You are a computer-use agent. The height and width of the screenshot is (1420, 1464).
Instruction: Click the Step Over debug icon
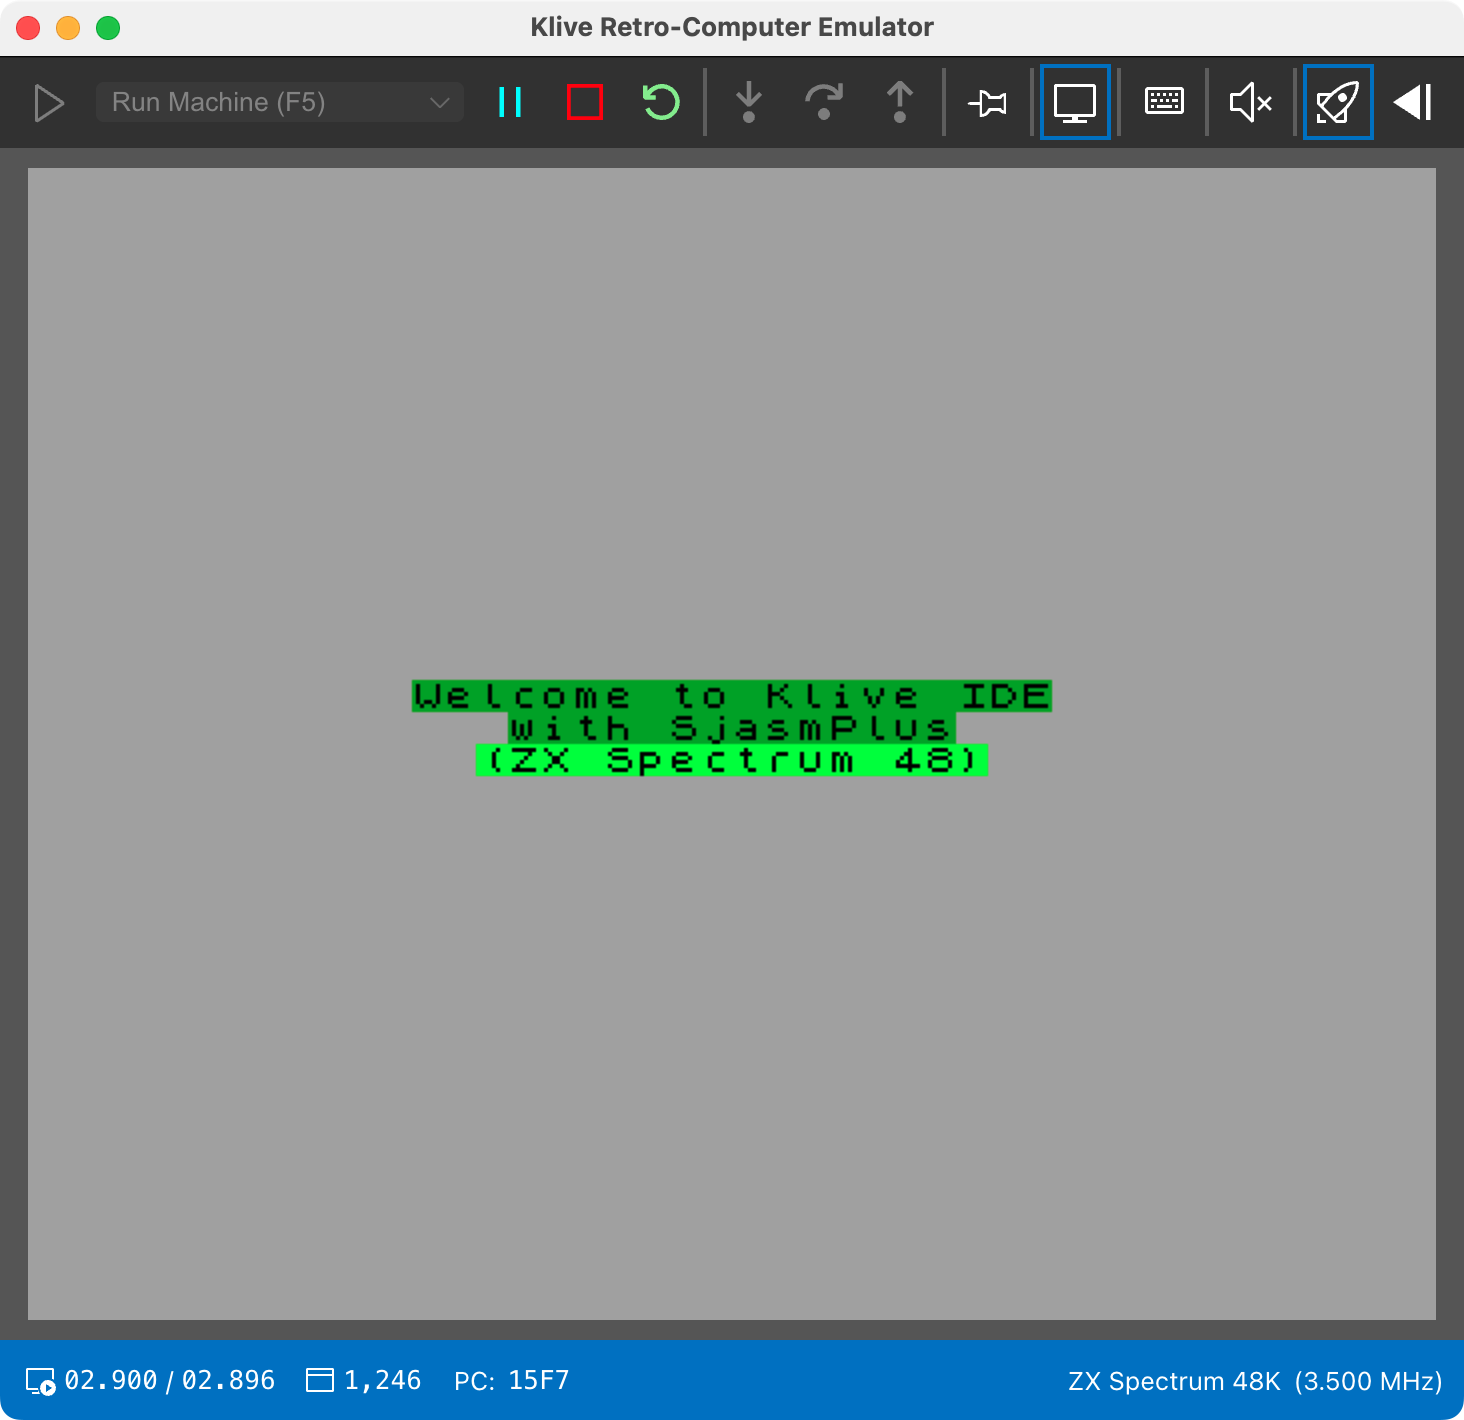click(x=824, y=102)
